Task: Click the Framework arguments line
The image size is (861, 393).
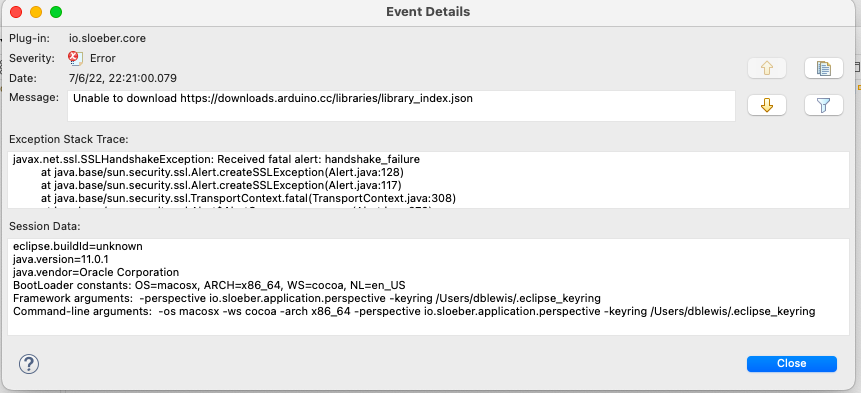Action: [307, 298]
